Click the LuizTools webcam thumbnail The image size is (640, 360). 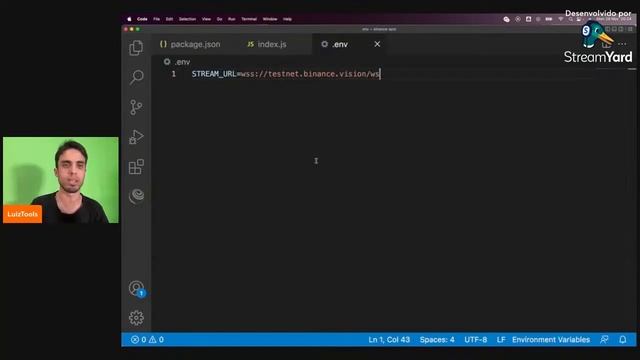click(x=61, y=180)
